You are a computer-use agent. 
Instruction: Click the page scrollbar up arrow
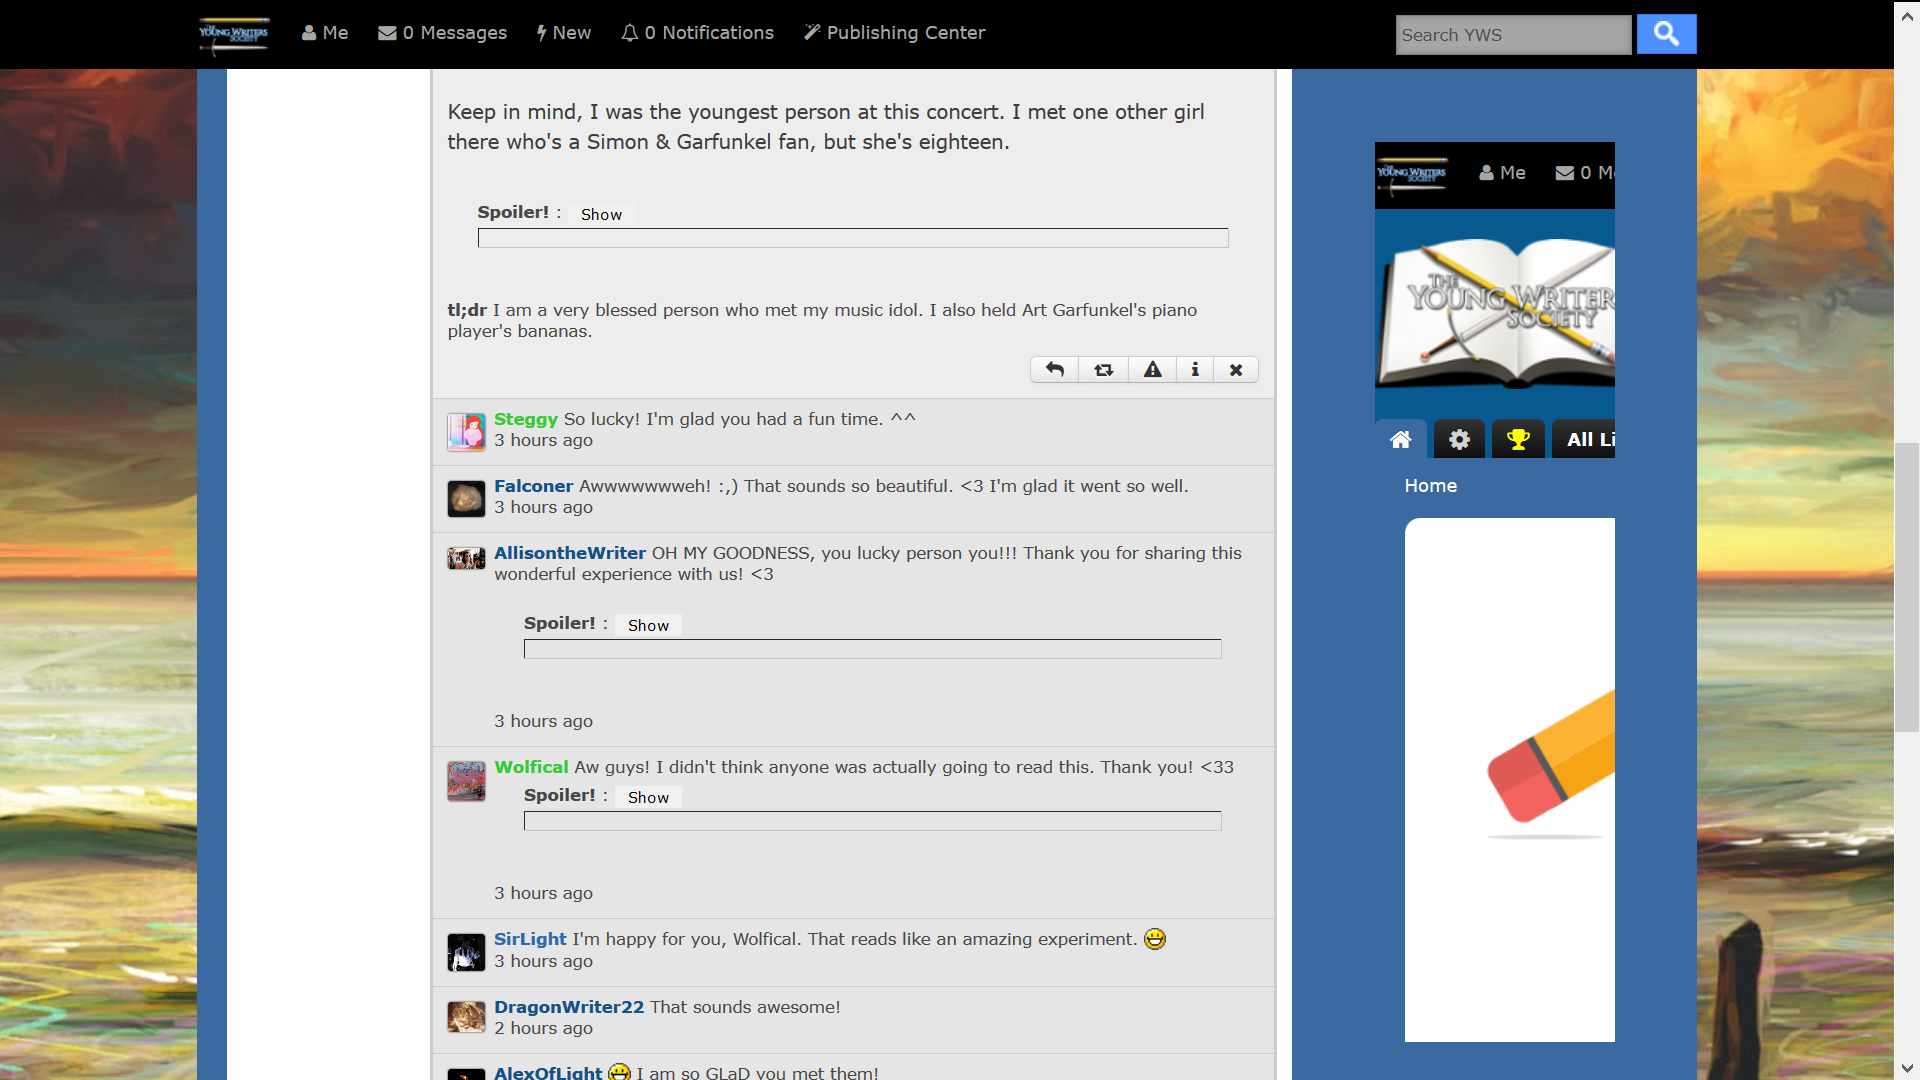tap(1907, 15)
